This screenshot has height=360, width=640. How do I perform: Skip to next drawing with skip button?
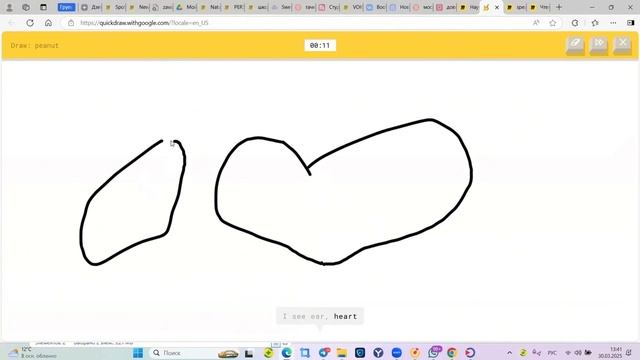coord(599,45)
